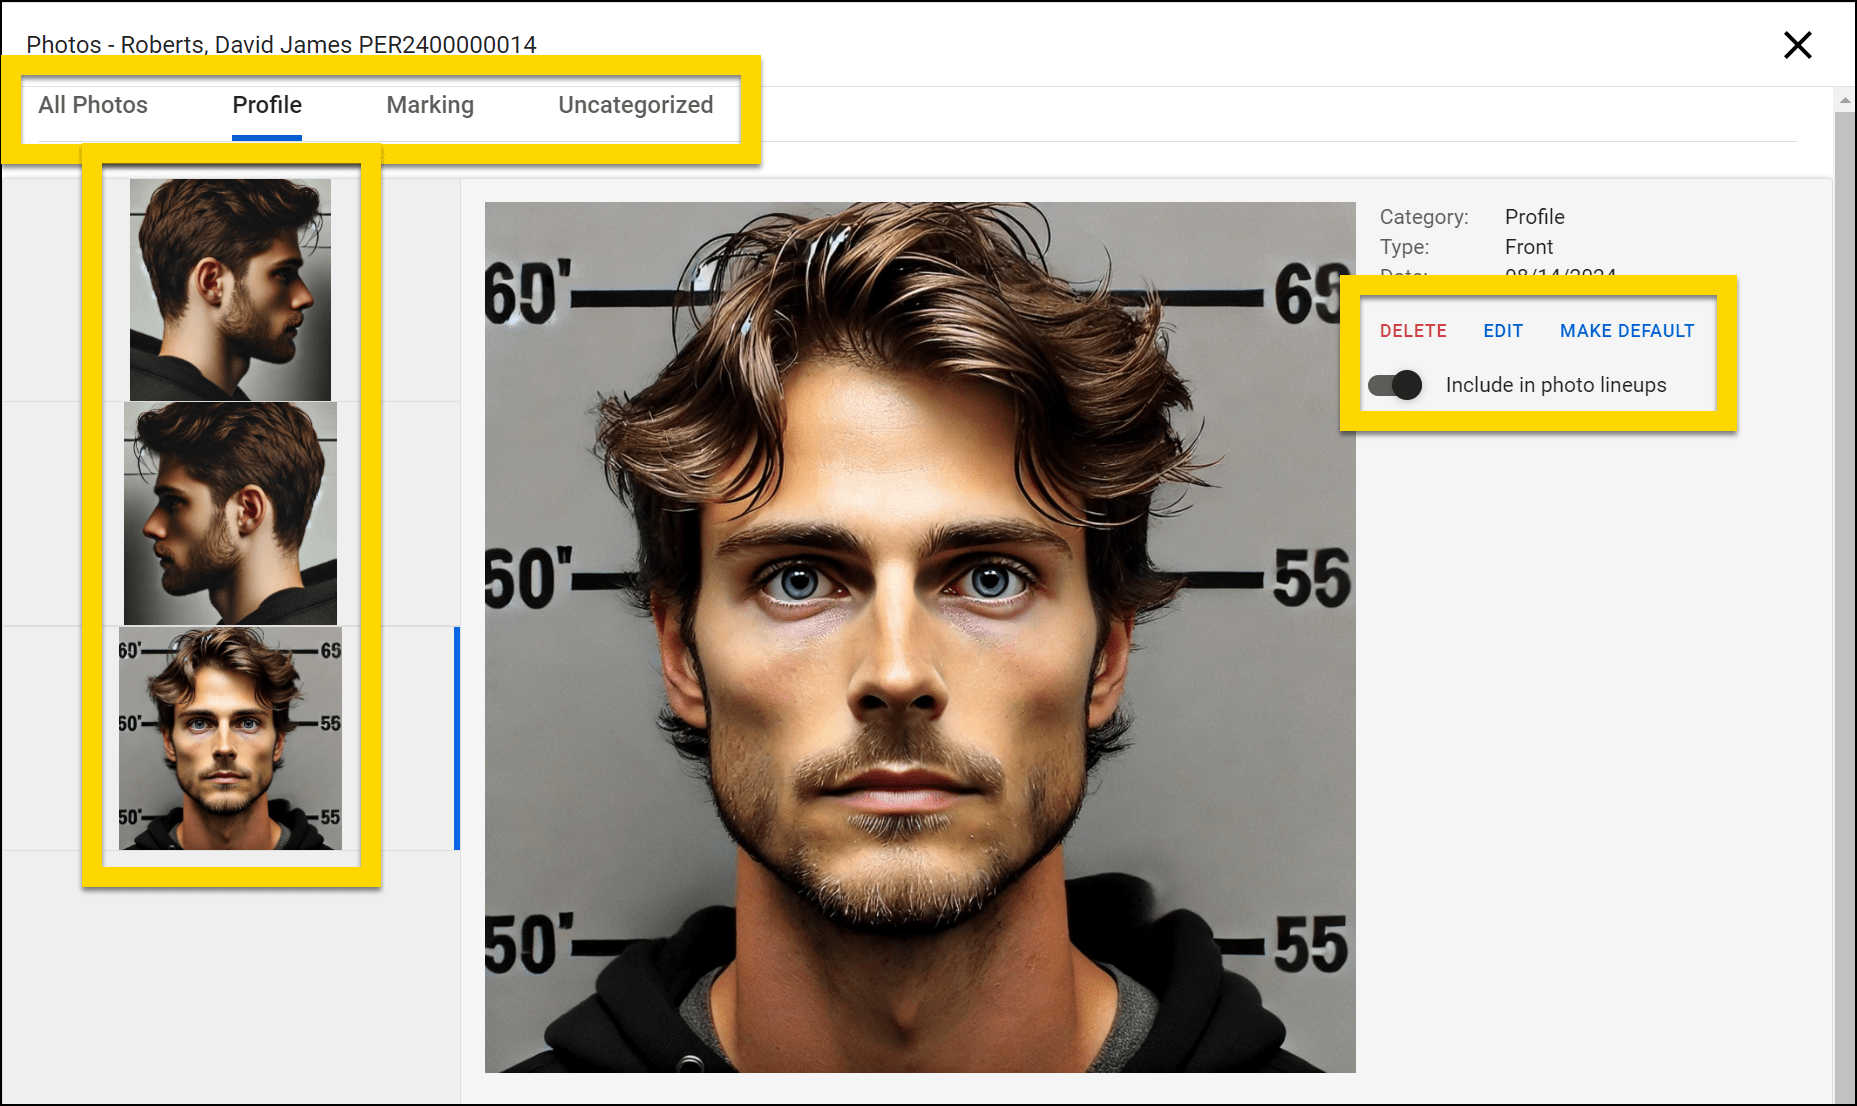Image resolution: width=1857 pixels, height=1106 pixels.
Task: Click the title Photos - Roberts, David James
Action: point(283,44)
